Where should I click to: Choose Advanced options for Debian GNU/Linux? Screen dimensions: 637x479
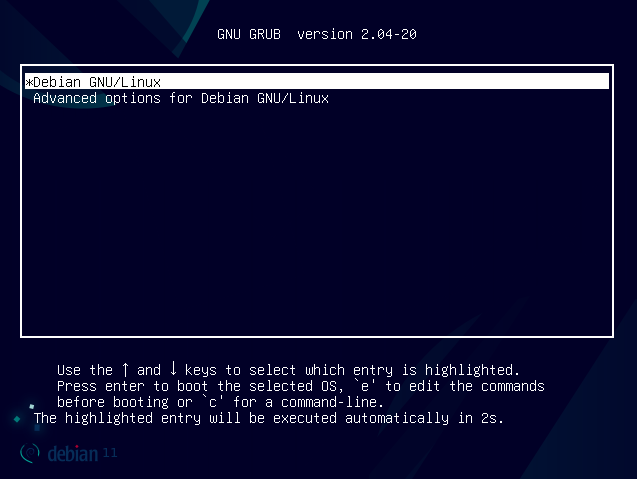[180, 99]
